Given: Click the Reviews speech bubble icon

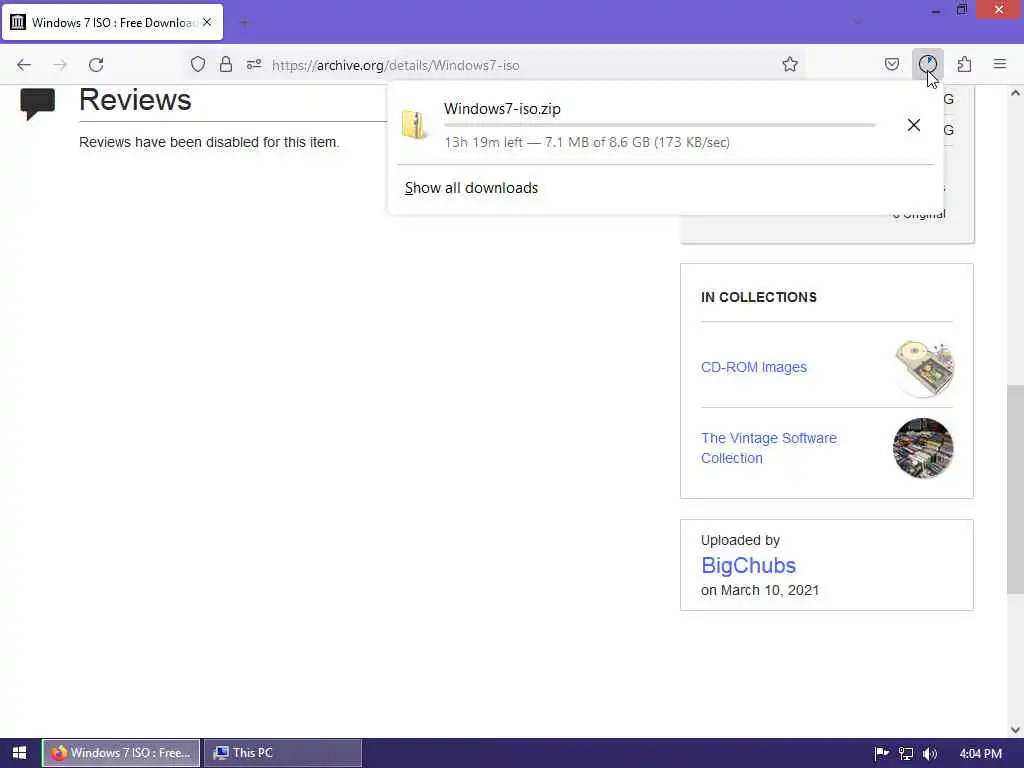Looking at the screenshot, I should [38, 104].
